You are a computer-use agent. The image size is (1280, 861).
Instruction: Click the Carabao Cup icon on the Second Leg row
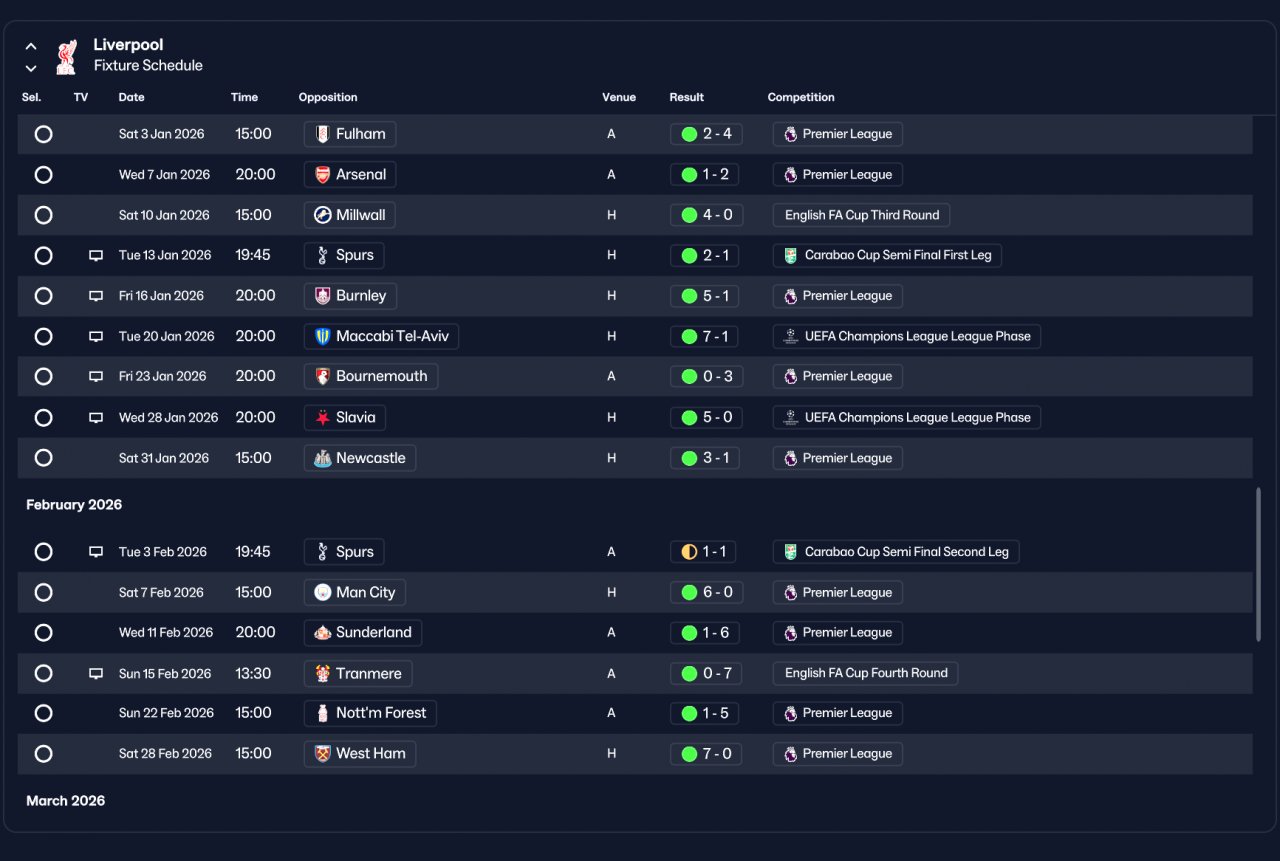click(x=791, y=551)
